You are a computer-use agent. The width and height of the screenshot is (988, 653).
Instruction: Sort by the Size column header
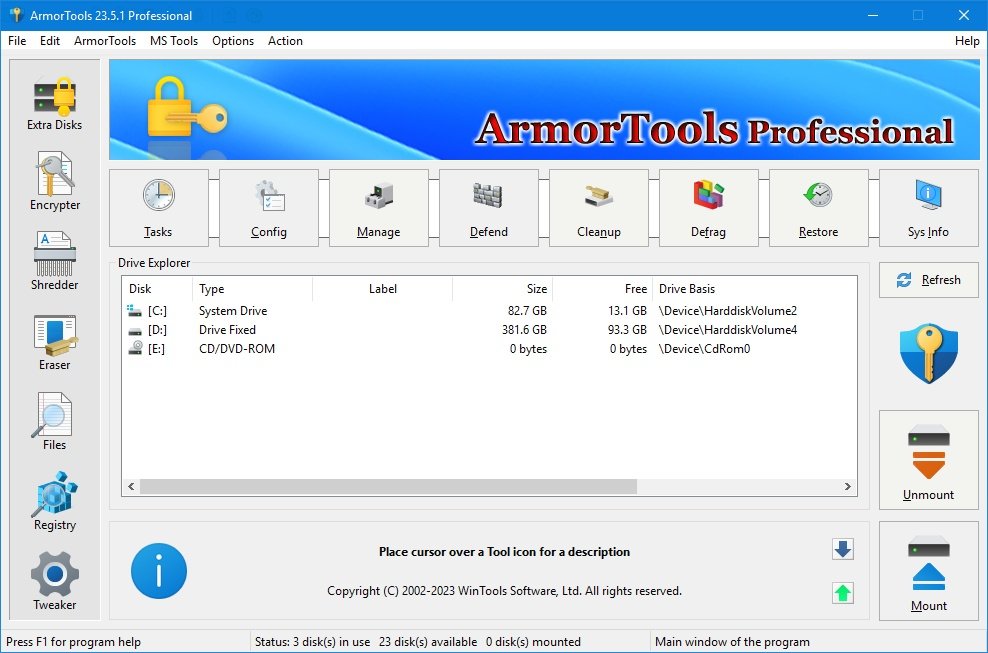coord(502,289)
